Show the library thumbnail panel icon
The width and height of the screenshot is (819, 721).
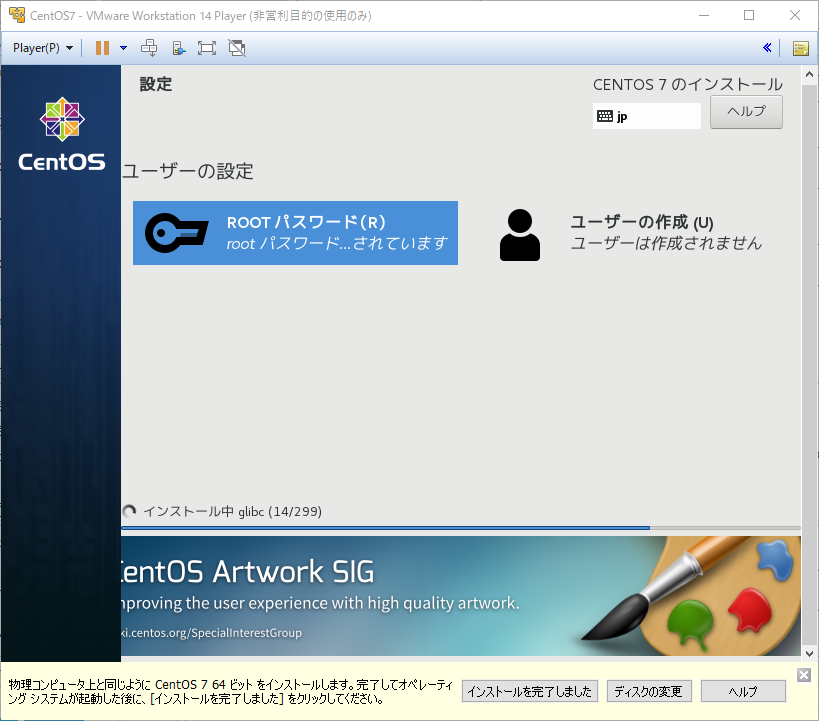coord(800,47)
